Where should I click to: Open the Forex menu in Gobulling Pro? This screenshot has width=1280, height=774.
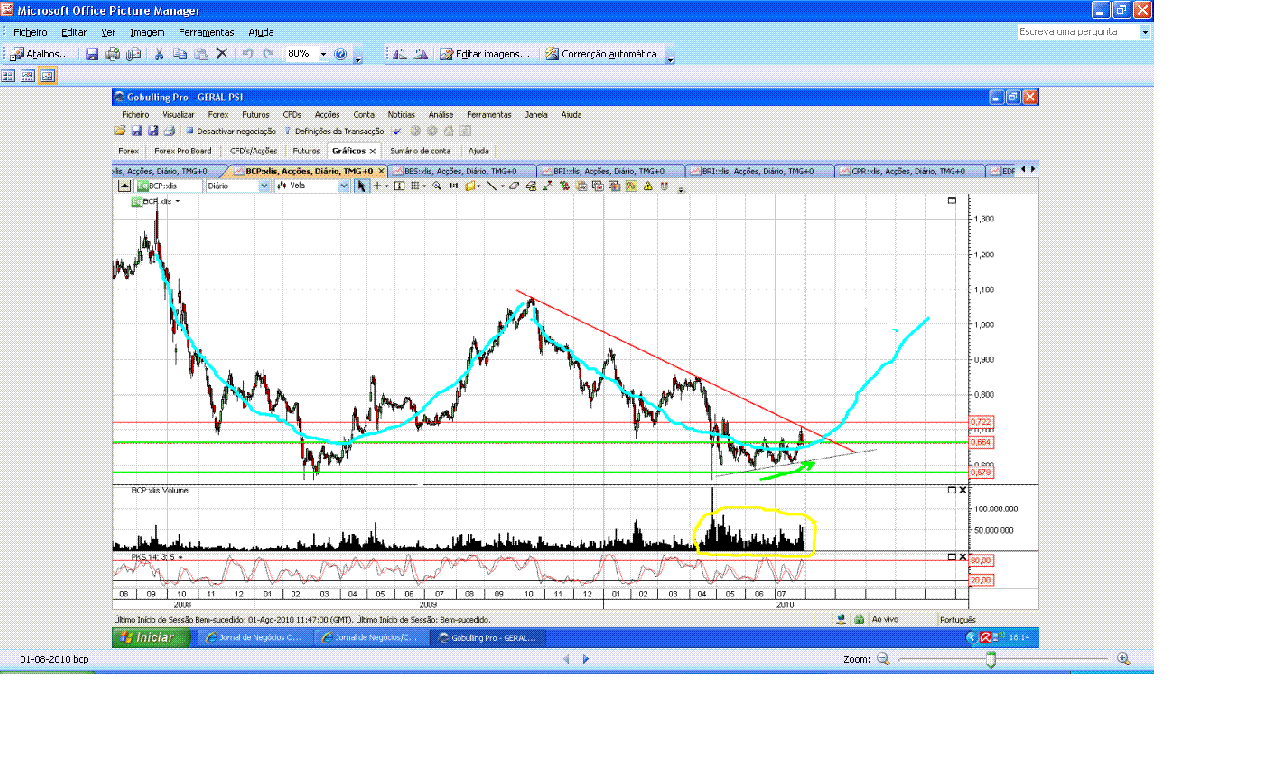[x=218, y=115]
